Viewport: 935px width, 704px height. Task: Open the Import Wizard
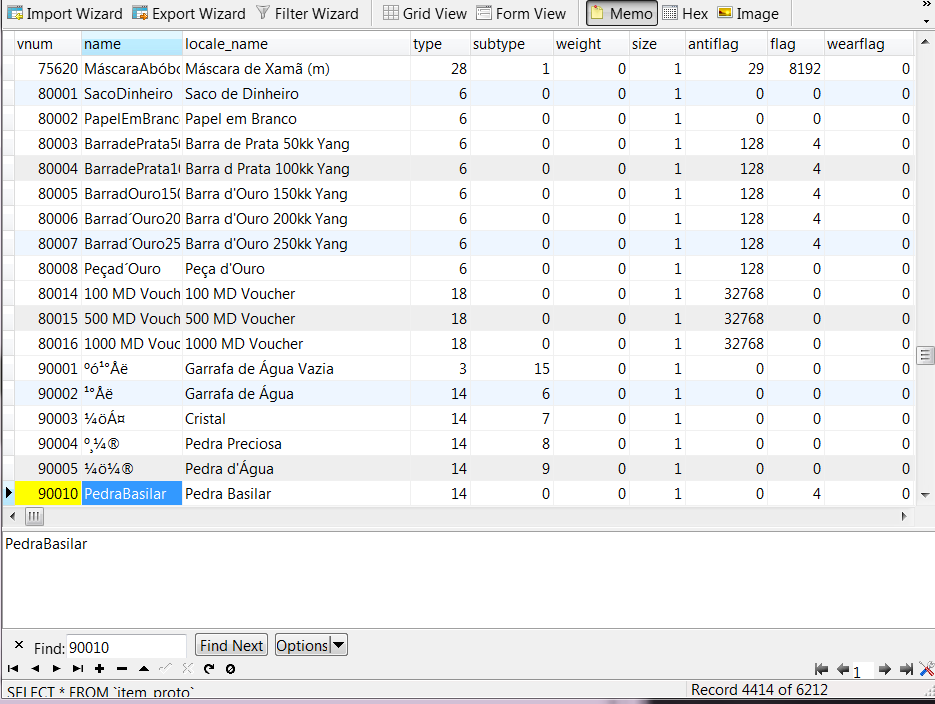(x=64, y=13)
